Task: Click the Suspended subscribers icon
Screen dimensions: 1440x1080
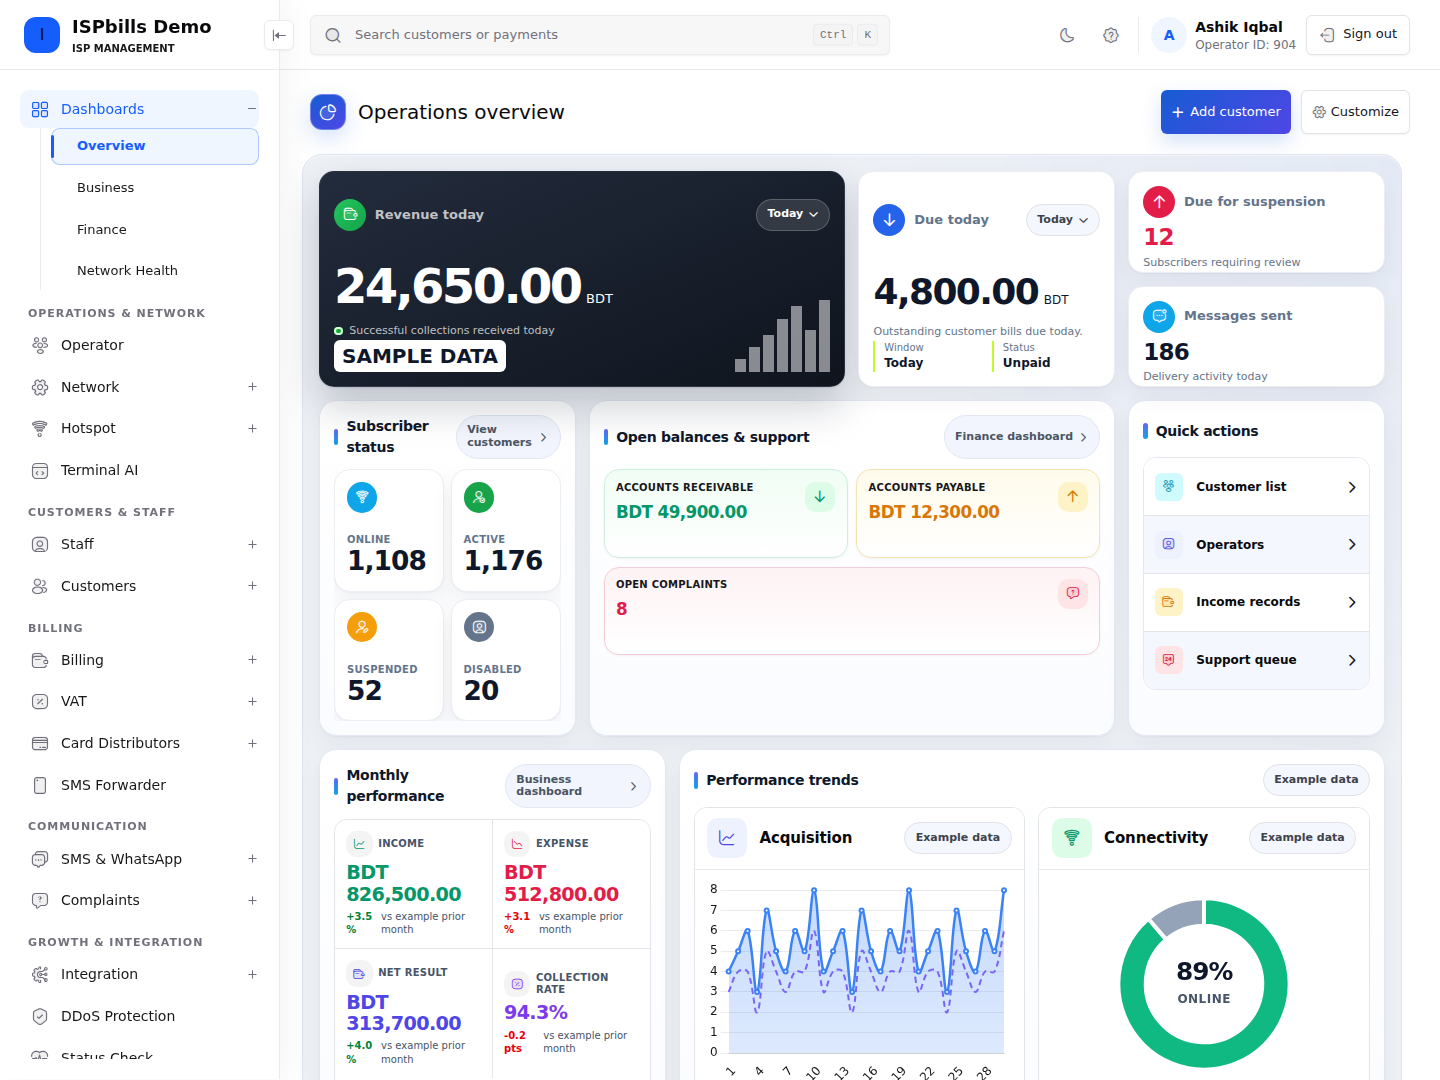Action: pos(362,627)
